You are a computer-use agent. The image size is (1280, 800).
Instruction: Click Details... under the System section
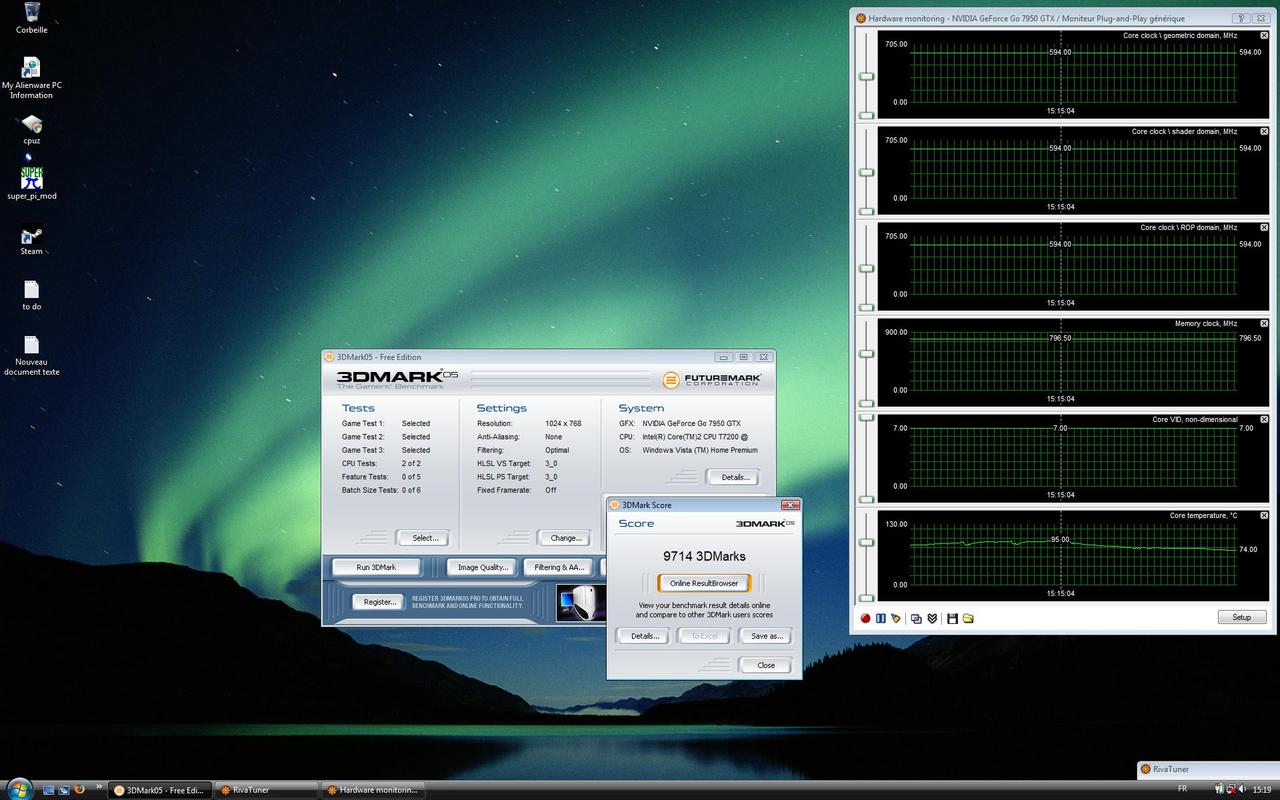coord(734,477)
